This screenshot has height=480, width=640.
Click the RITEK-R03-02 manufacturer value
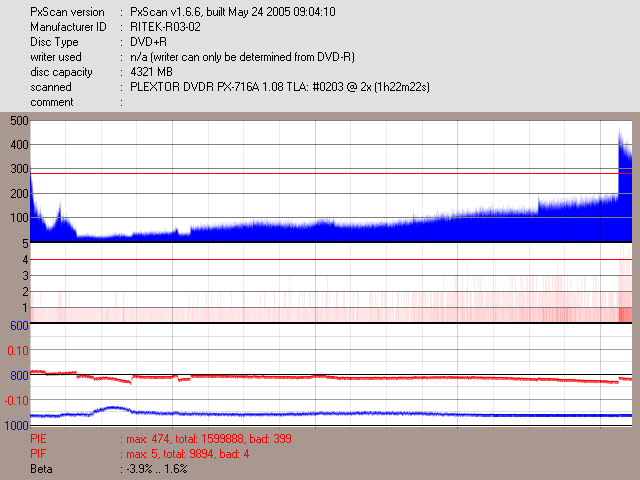[165, 27]
